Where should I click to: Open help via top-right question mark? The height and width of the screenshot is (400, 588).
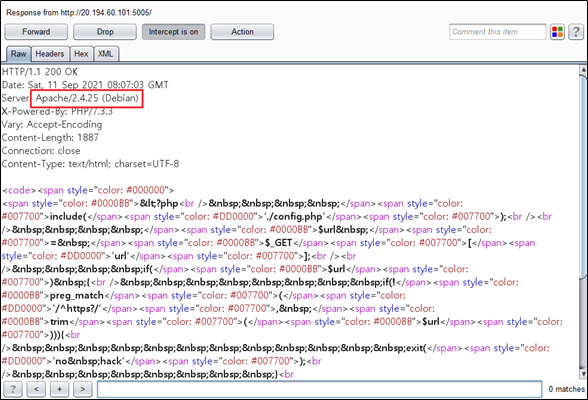coord(576,32)
